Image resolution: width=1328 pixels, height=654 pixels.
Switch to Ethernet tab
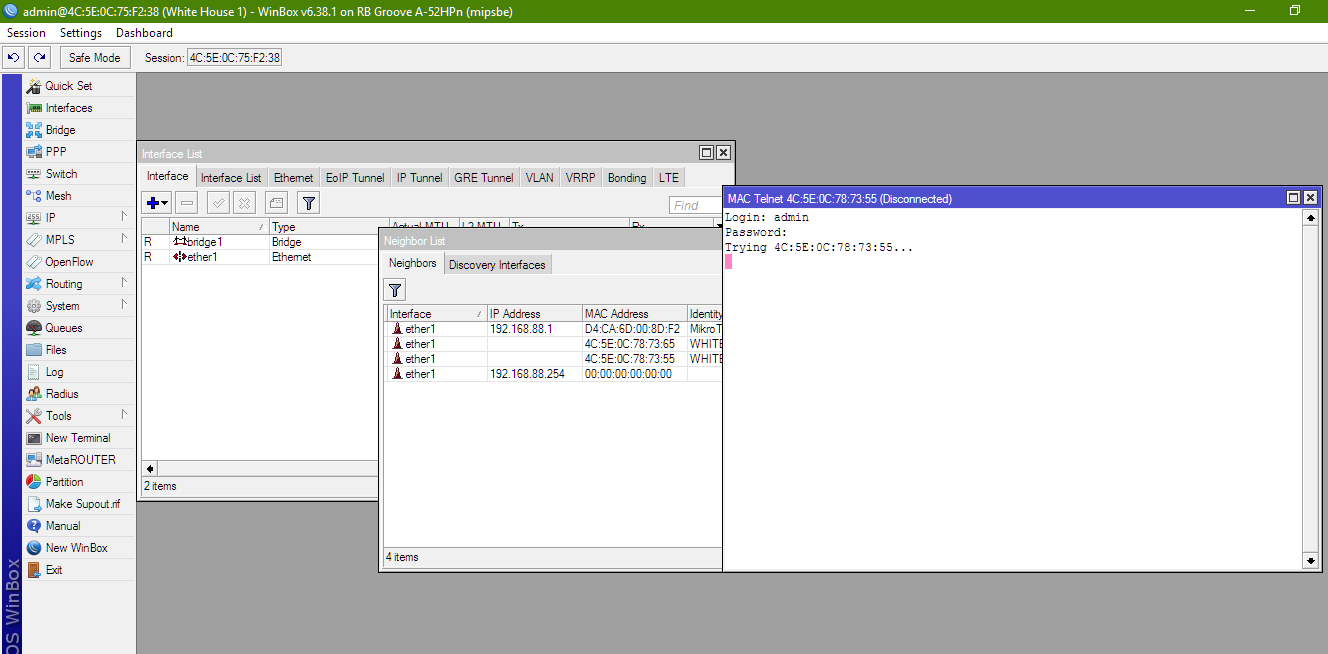[x=294, y=178]
